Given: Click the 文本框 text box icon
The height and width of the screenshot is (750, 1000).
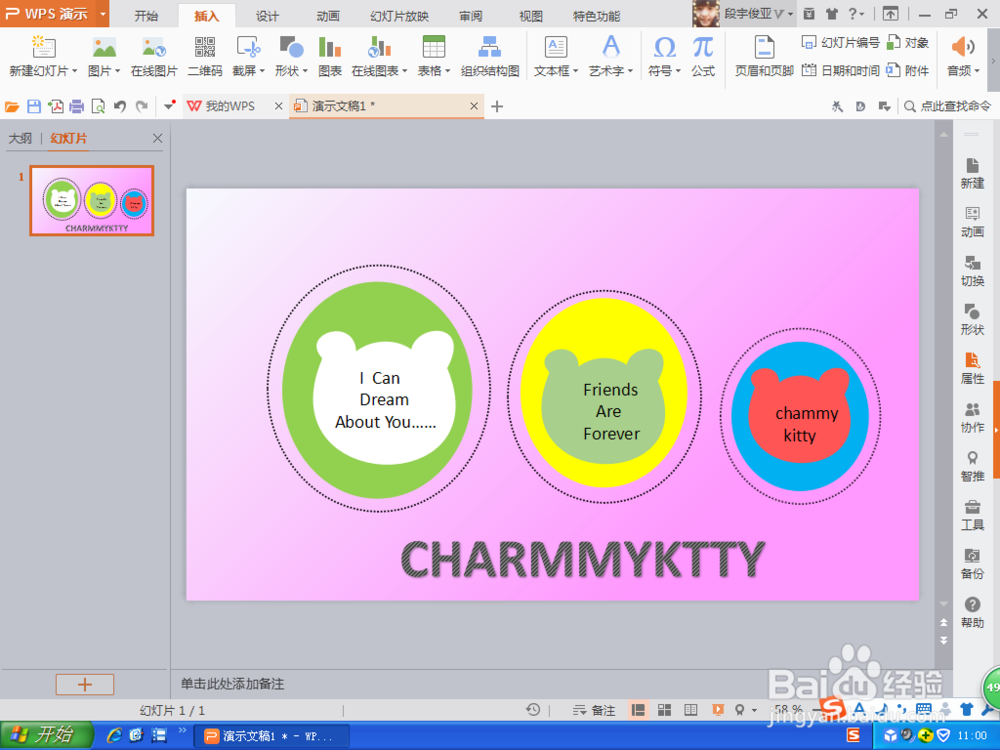Looking at the screenshot, I should tap(555, 47).
